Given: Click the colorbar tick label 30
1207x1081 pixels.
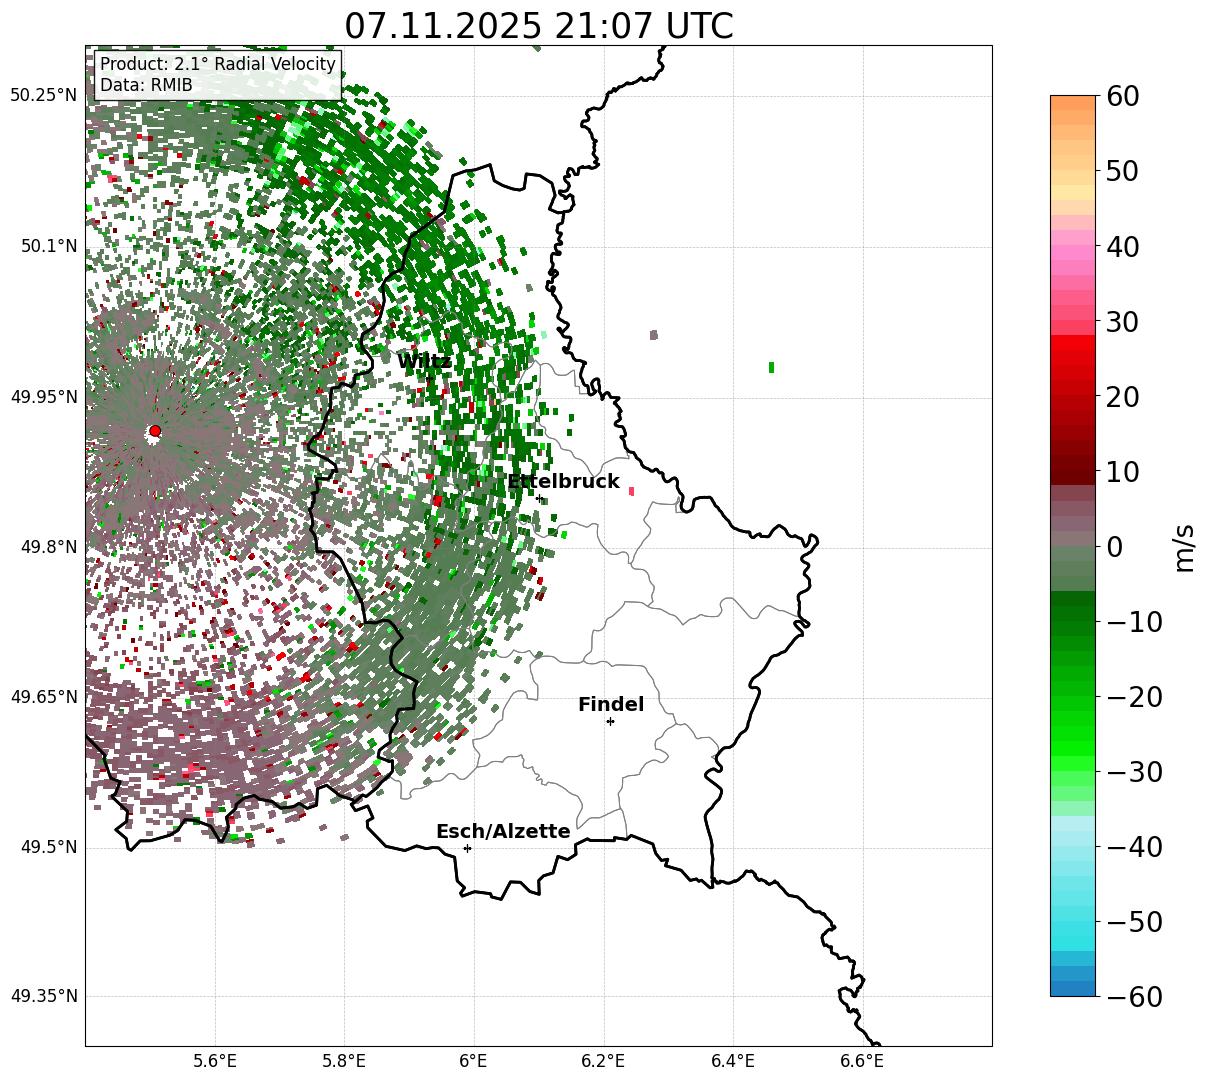Looking at the screenshot, I should click(1124, 322).
